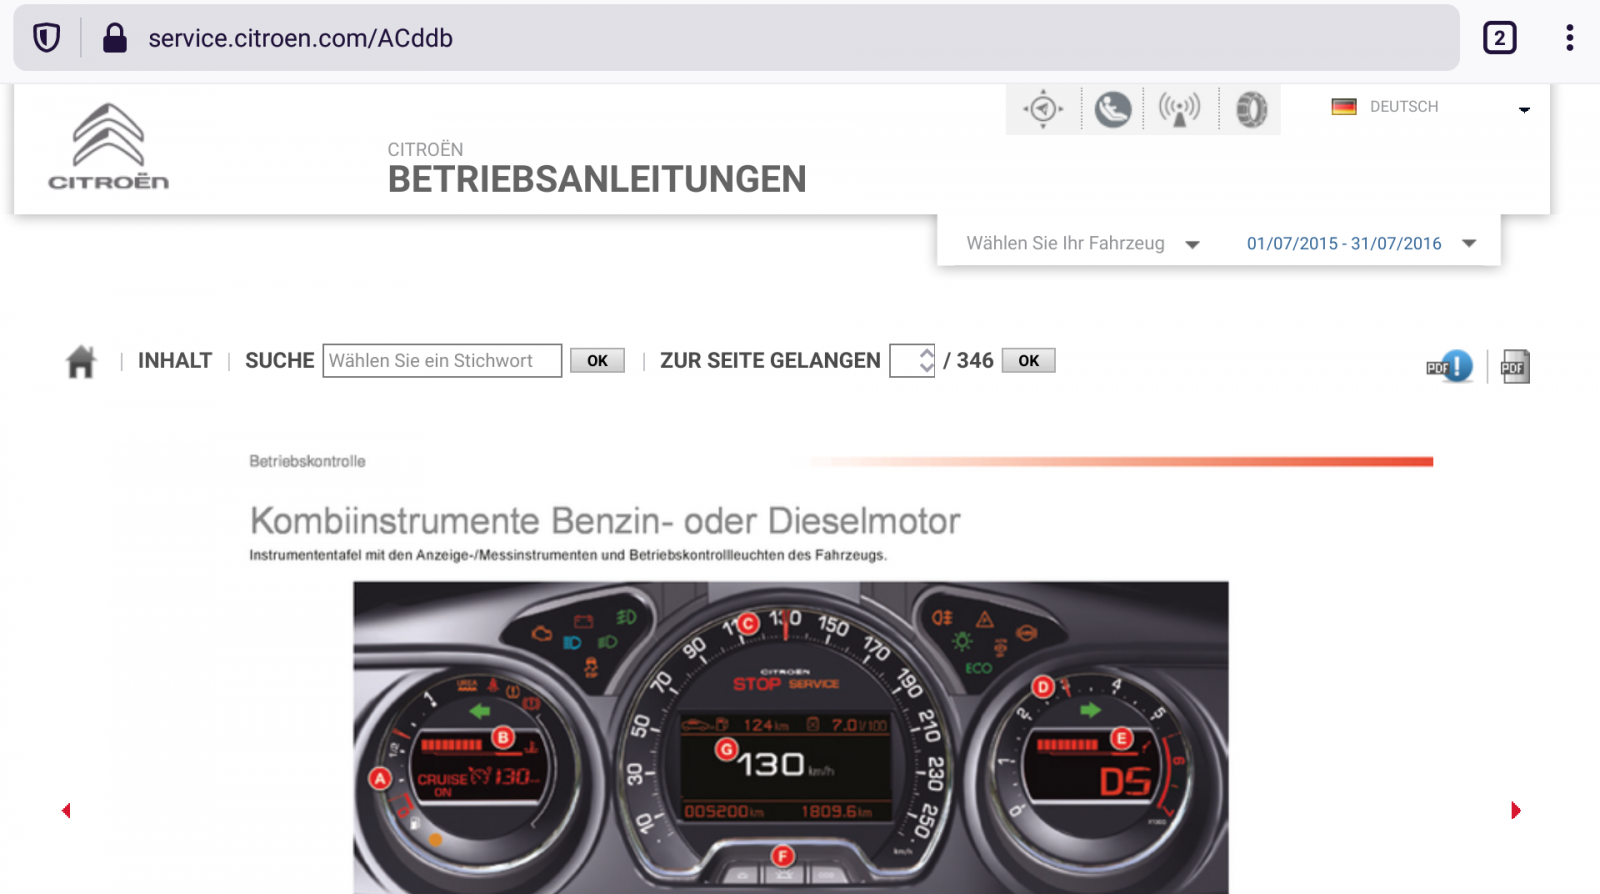Viewport: 1600px width, 894px height.
Task: Click the 'ZUR SEITE GELANGEN' label
Action: 770,360
